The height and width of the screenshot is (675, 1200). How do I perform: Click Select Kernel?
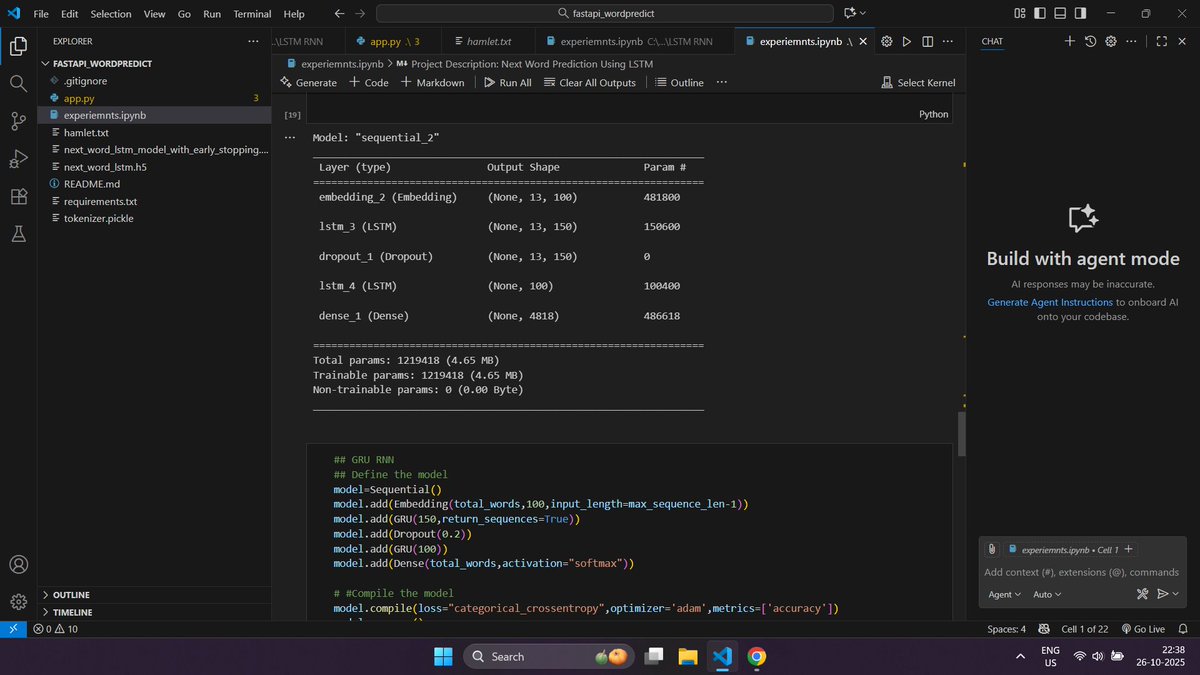(917, 83)
